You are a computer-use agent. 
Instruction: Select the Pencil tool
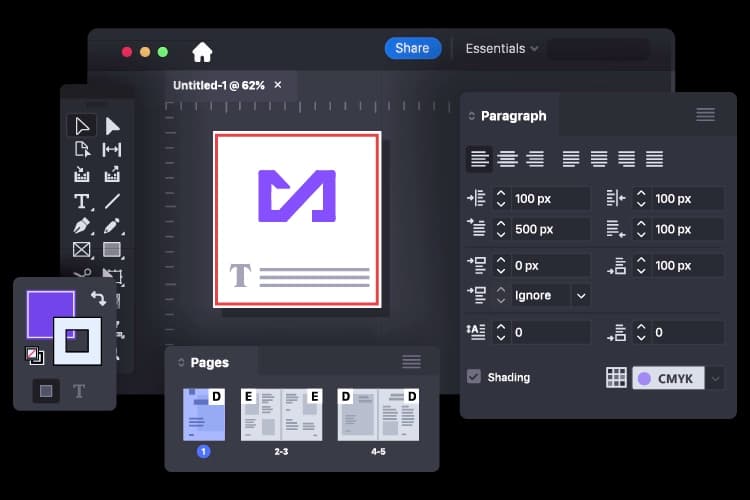coord(112,225)
